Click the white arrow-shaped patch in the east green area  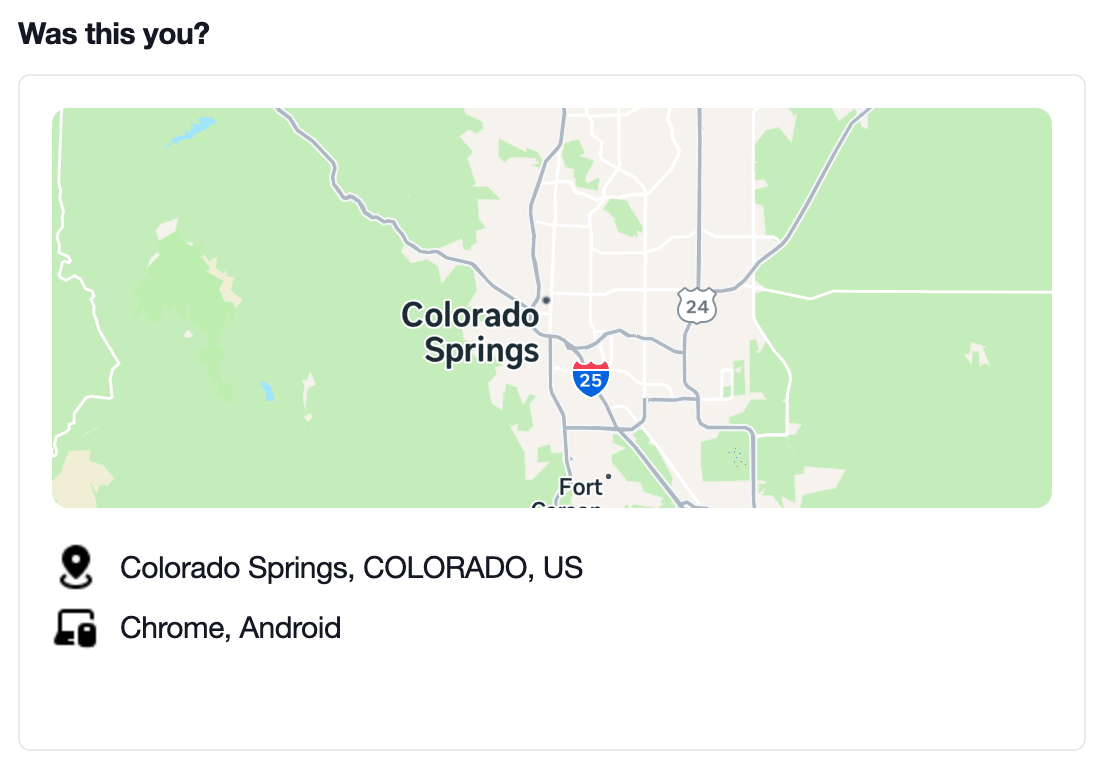pos(978,354)
